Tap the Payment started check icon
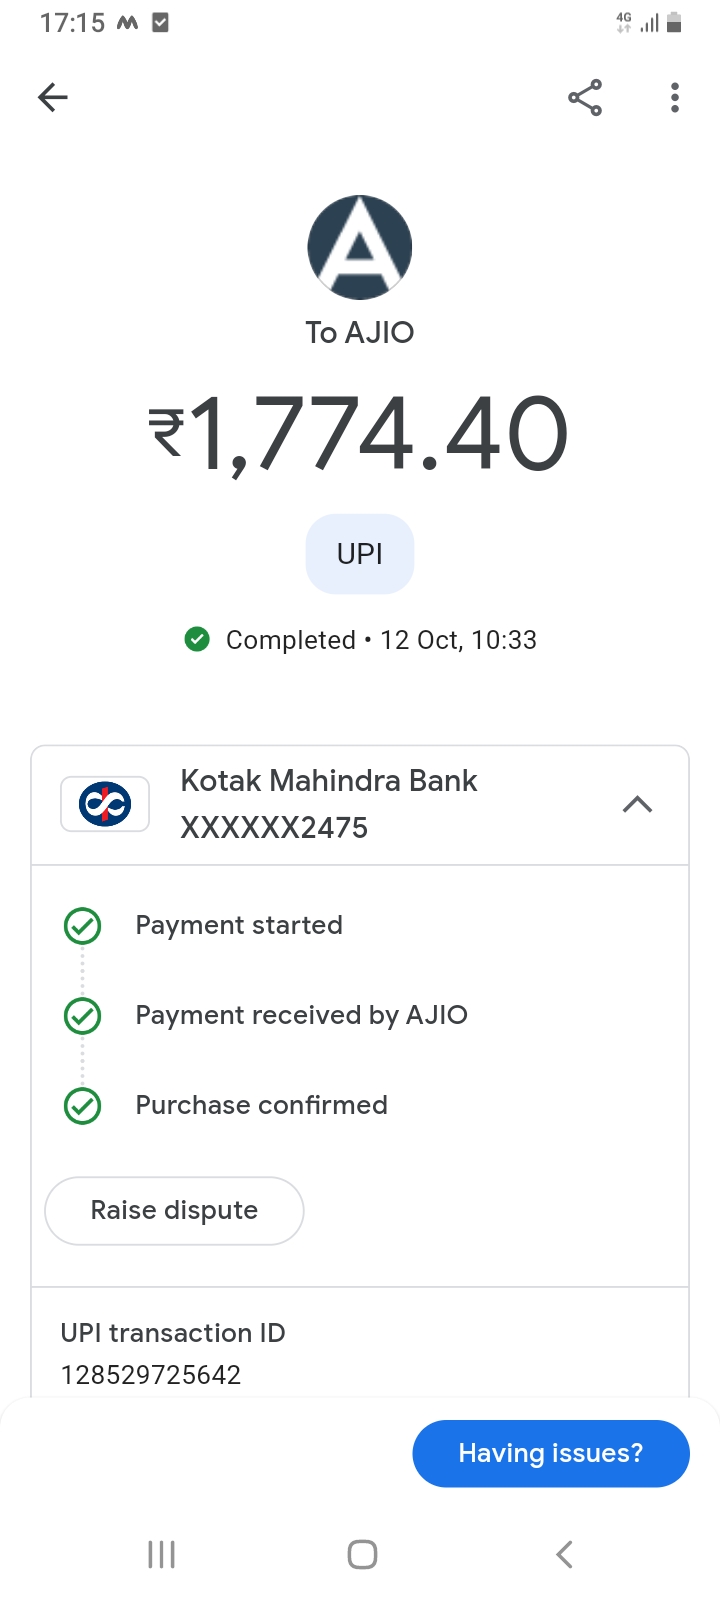Image resolution: width=720 pixels, height=1600 pixels. click(82, 926)
